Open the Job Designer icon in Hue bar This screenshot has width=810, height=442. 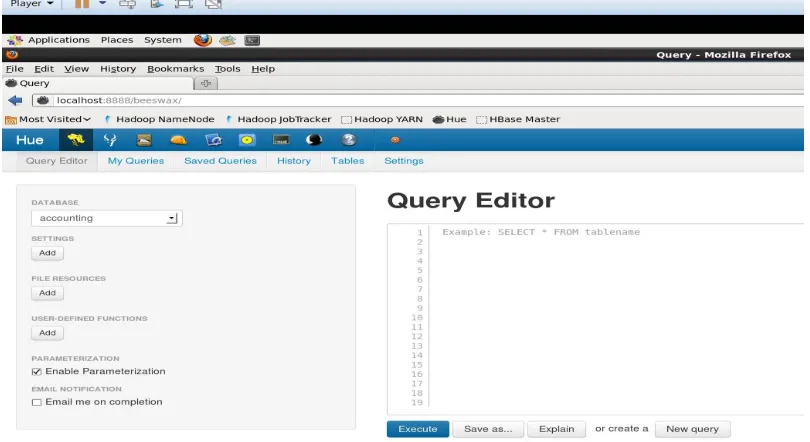213,140
